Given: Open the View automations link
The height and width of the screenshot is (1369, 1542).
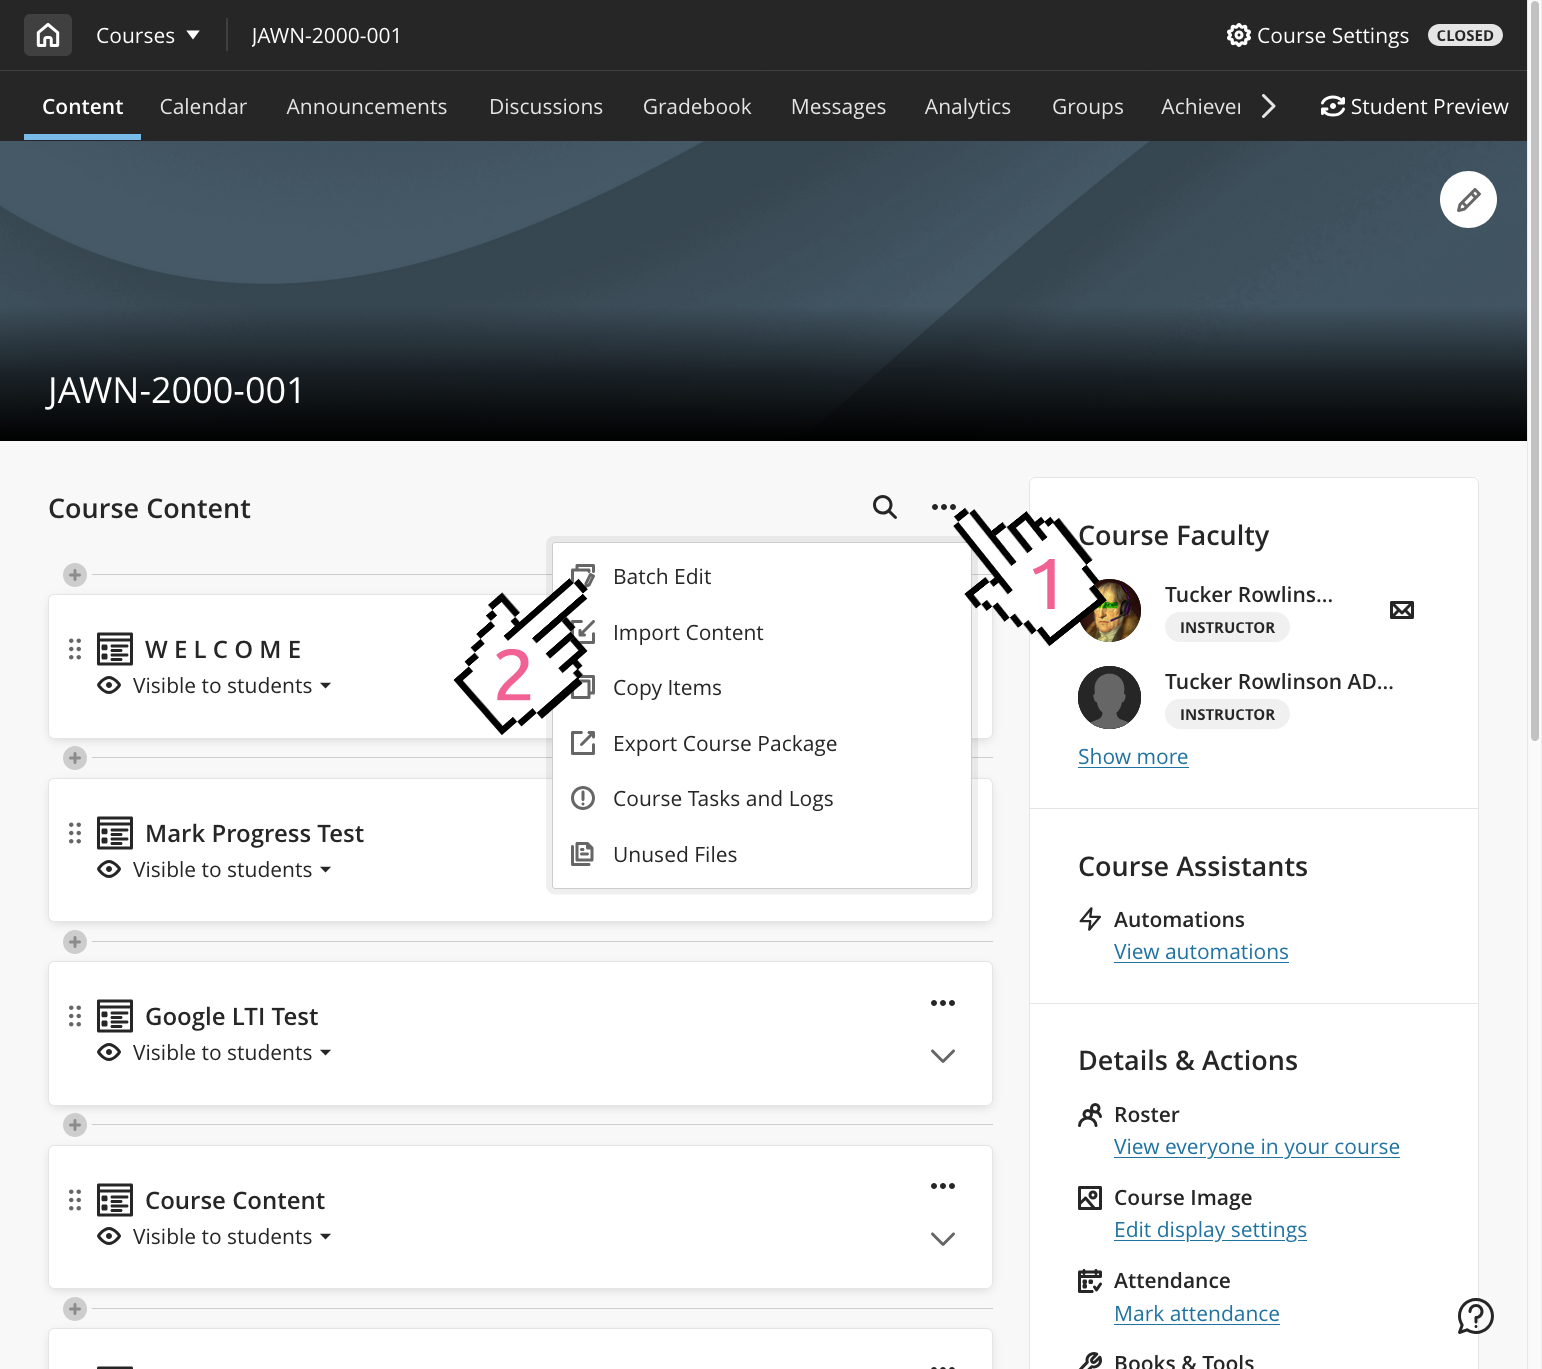Looking at the screenshot, I should pyautogui.click(x=1200, y=952).
